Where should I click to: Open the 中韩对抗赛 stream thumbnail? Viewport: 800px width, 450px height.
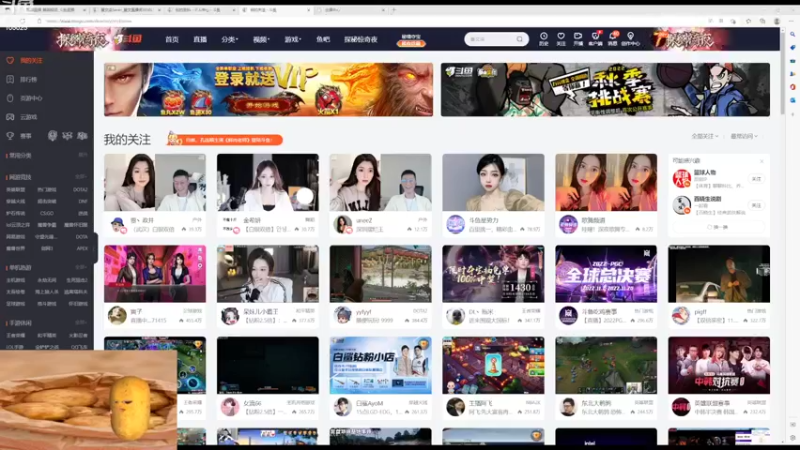click(x=719, y=365)
